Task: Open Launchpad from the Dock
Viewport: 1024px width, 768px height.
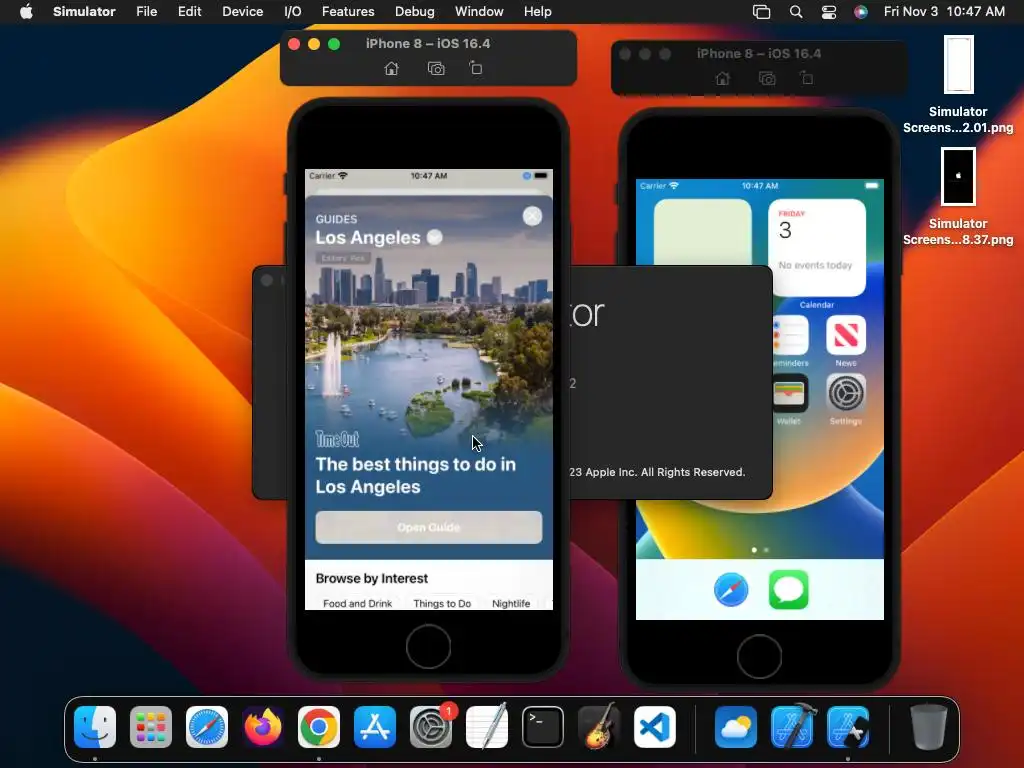Action: coord(151,727)
